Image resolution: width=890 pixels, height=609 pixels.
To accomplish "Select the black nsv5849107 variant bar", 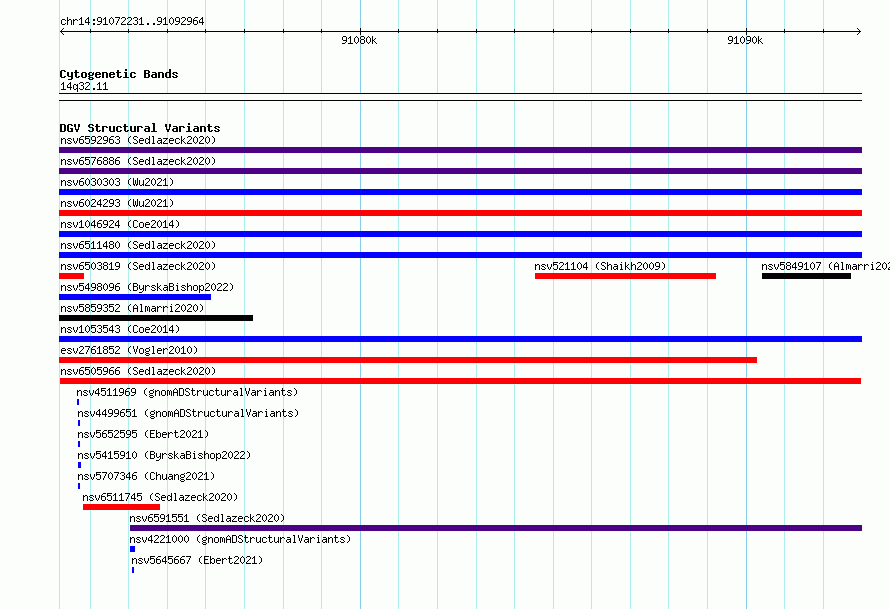I will point(807,276).
